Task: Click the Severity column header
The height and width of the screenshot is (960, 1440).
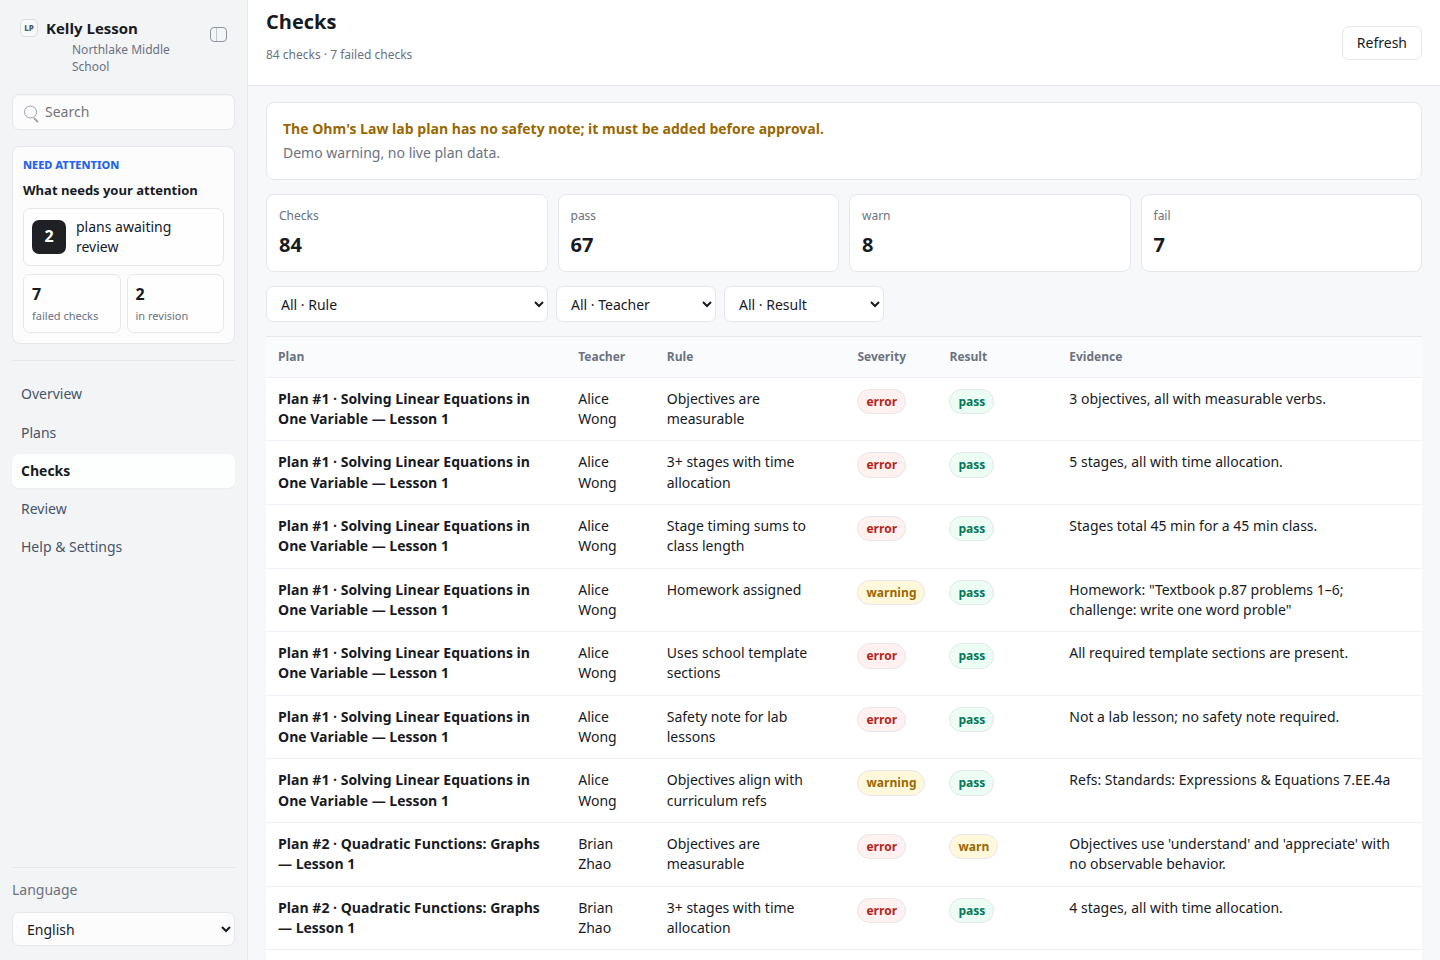Action: 881,357
